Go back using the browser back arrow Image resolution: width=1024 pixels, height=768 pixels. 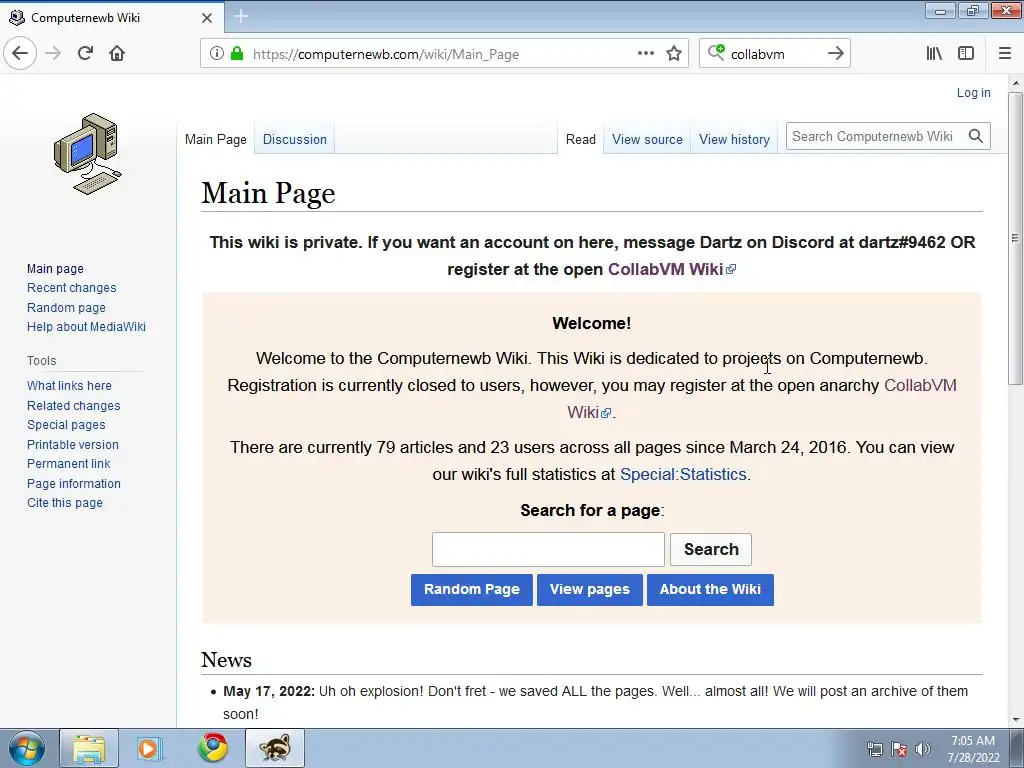tap(20, 54)
